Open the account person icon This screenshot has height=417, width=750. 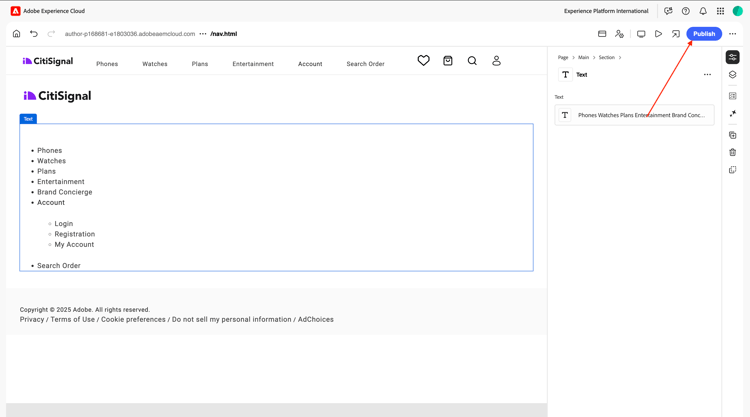tap(496, 61)
